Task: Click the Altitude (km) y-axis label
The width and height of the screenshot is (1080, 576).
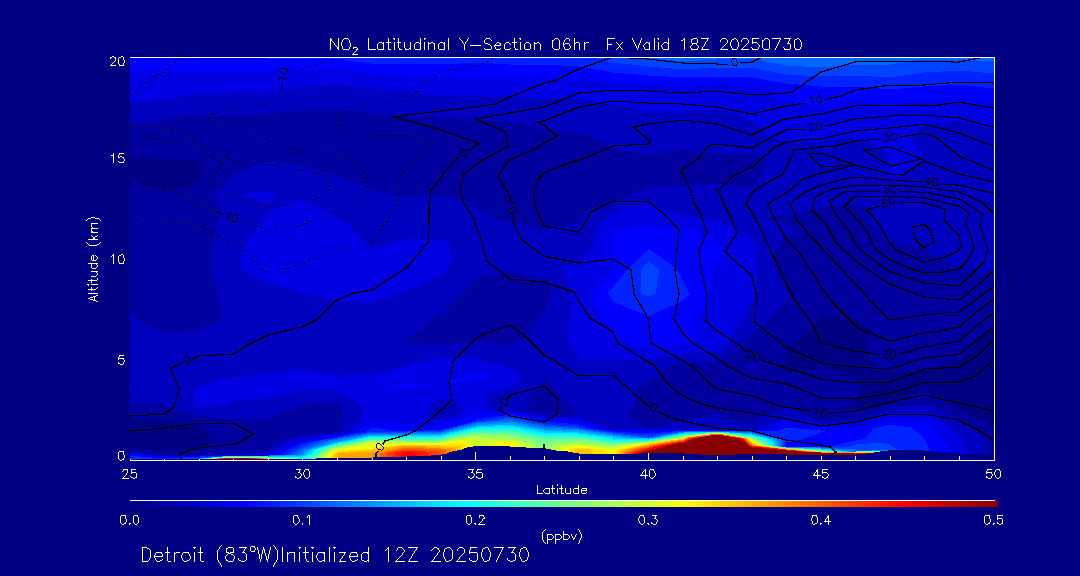Action: coord(93,258)
